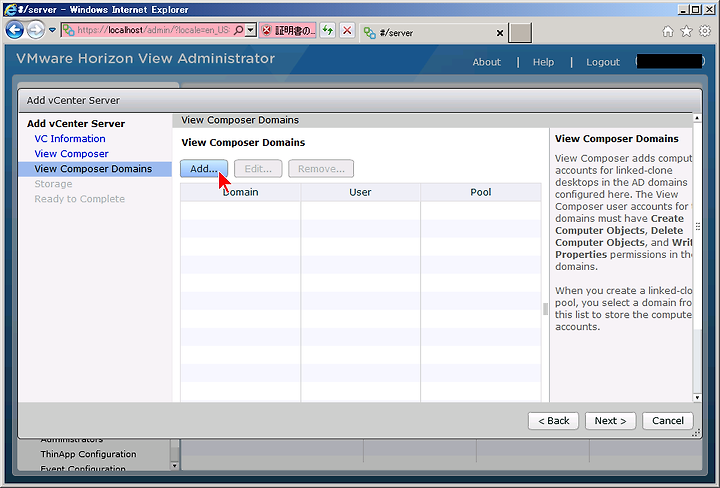
Task: Click the Remove... button
Action: [321, 168]
